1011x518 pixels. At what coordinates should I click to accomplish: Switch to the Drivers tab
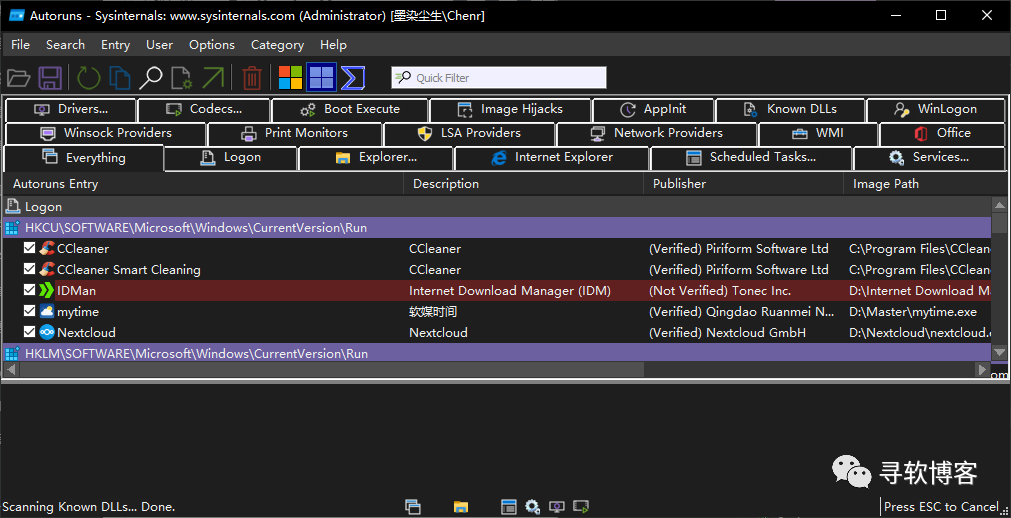click(71, 110)
